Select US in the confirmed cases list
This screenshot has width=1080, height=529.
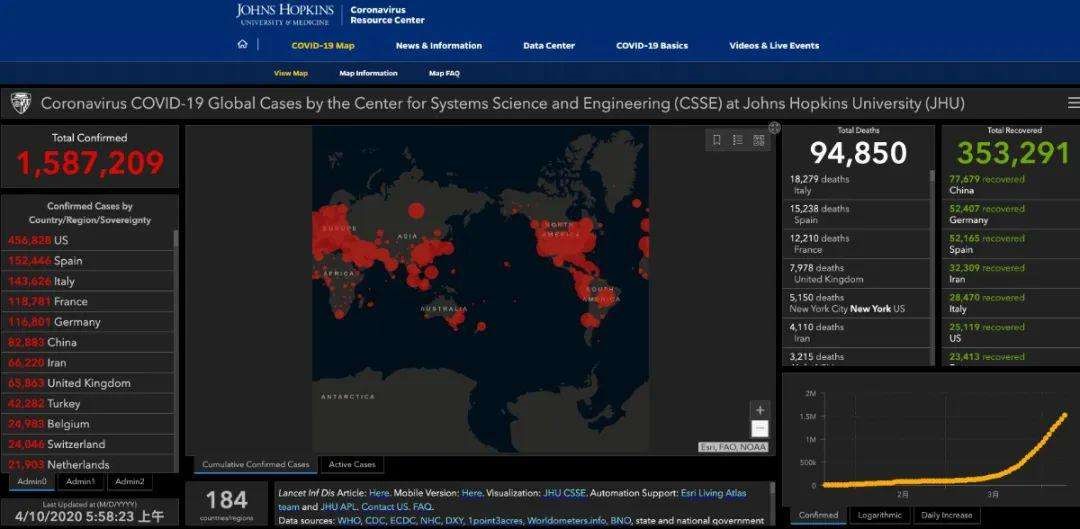(87, 240)
